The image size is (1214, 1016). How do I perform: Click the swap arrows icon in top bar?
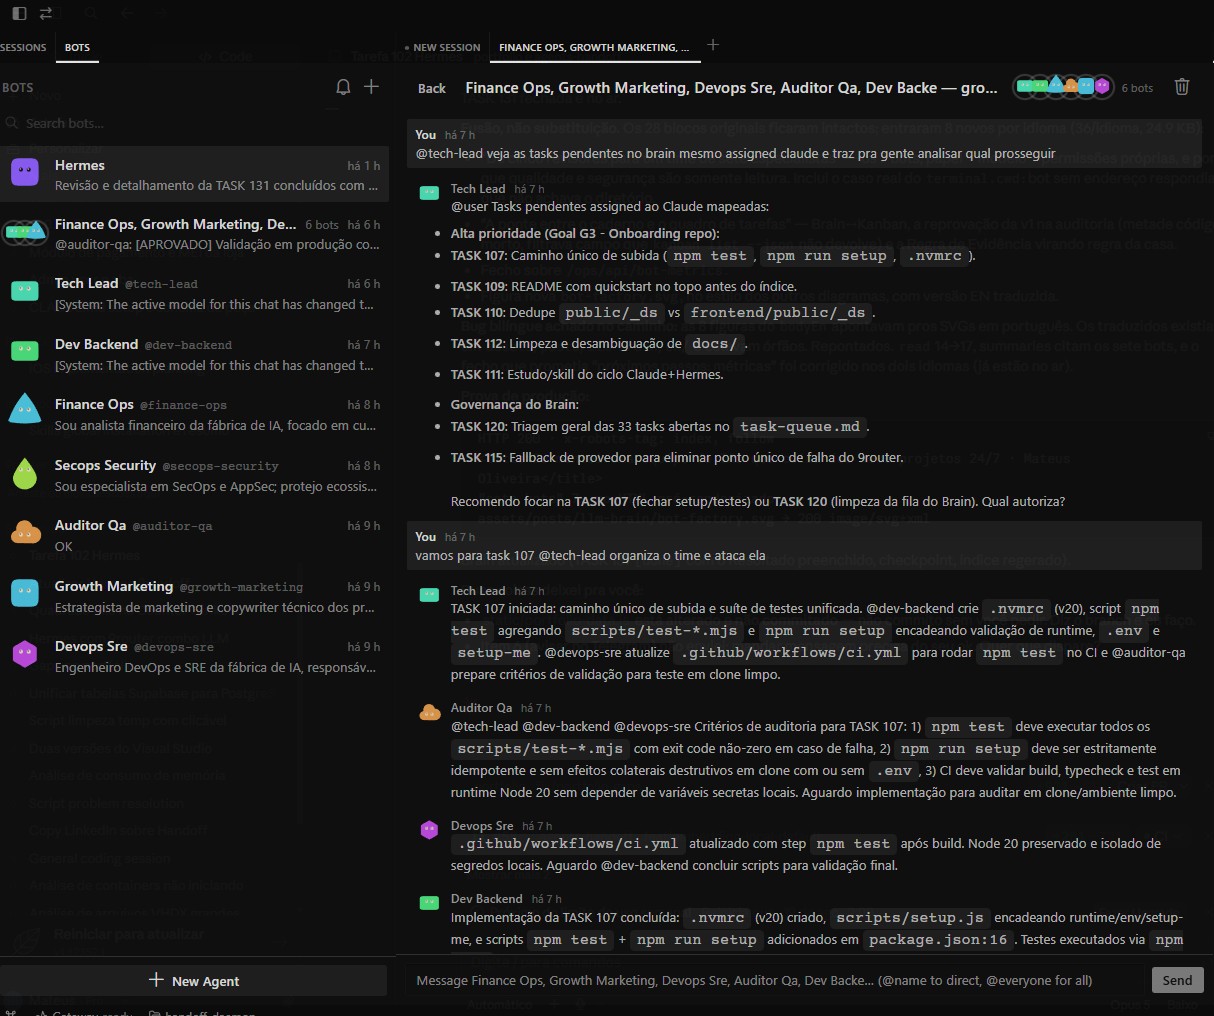tap(46, 14)
